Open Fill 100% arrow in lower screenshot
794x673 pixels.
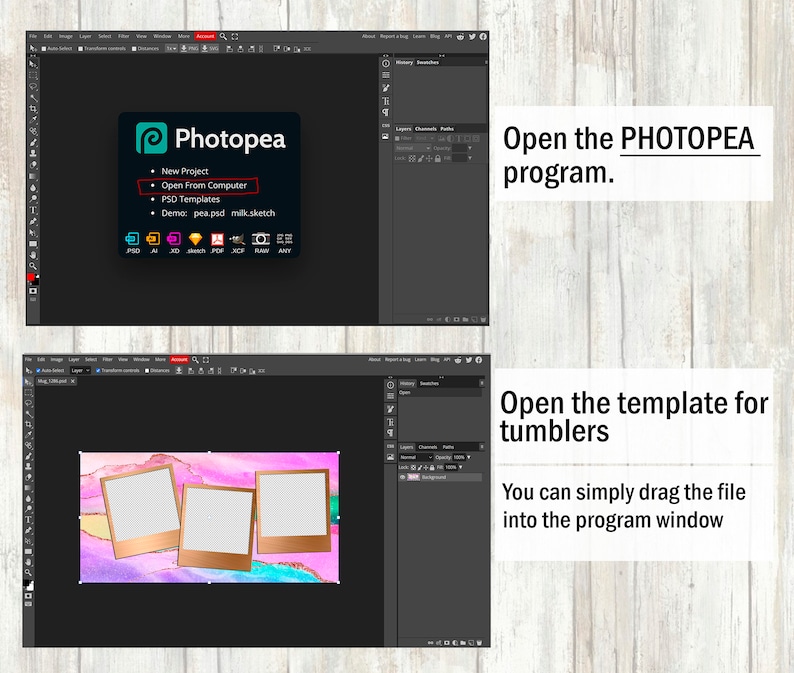(461, 467)
